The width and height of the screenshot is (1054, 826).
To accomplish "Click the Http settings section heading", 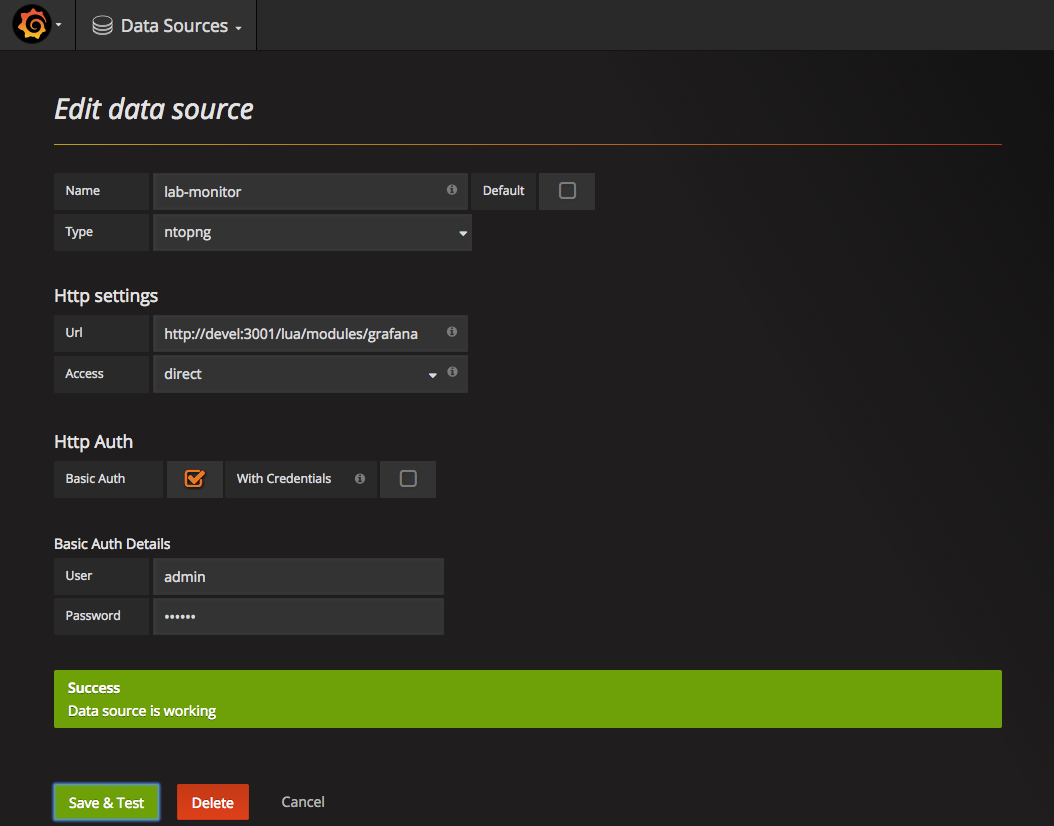I will pyautogui.click(x=106, y=296).
